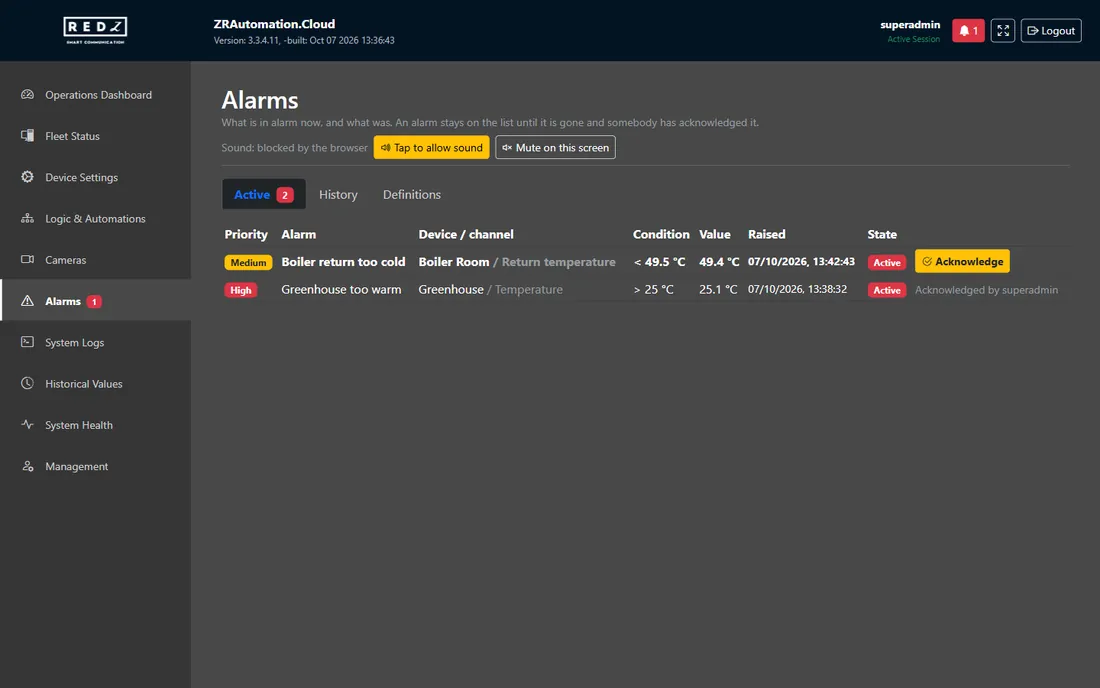
Task: Select the Alarms warning triangle icon
Action: click(x=27, y=301)
